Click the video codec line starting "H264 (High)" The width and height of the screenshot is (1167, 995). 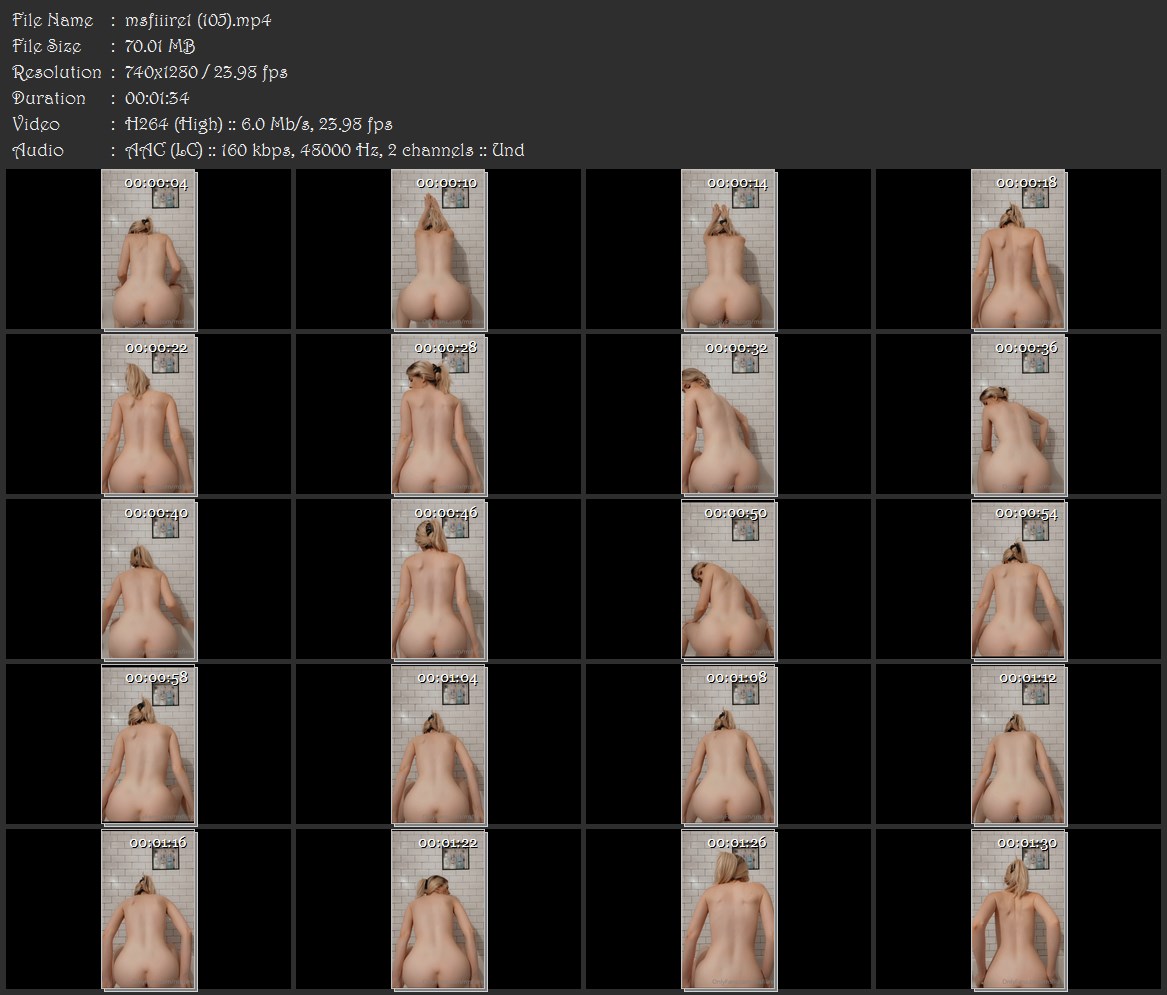tap(259, 124)
